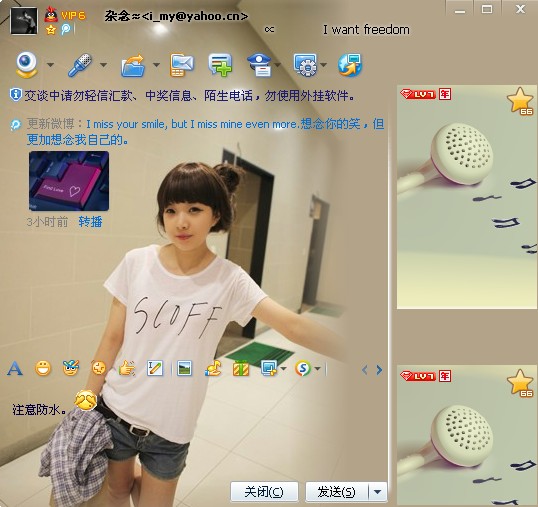
Task: Click the music note share icon
Action: (x=213, y=368)
